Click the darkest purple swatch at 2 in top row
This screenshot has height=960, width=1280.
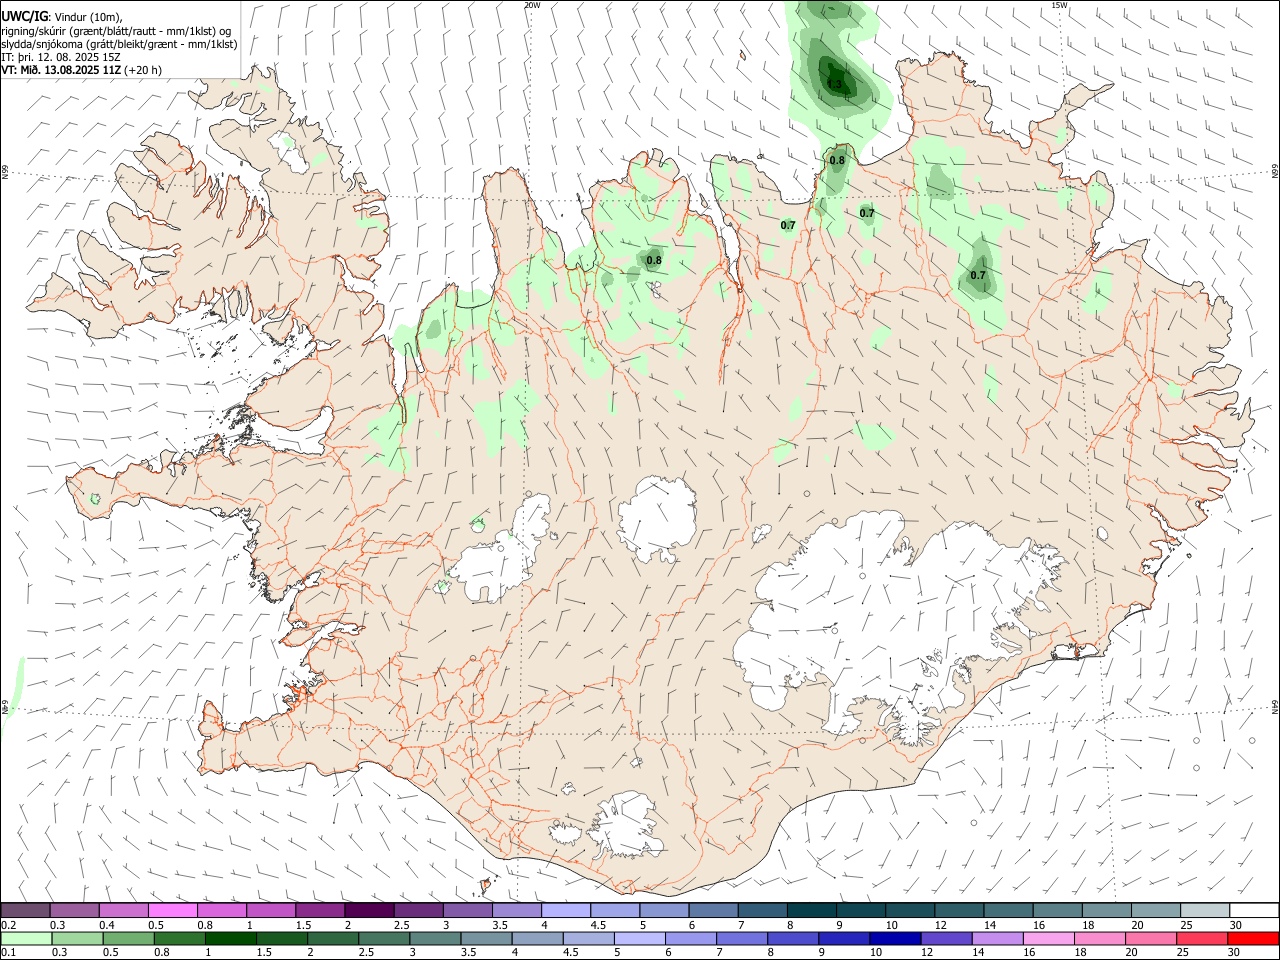click(x=369, y=910)
